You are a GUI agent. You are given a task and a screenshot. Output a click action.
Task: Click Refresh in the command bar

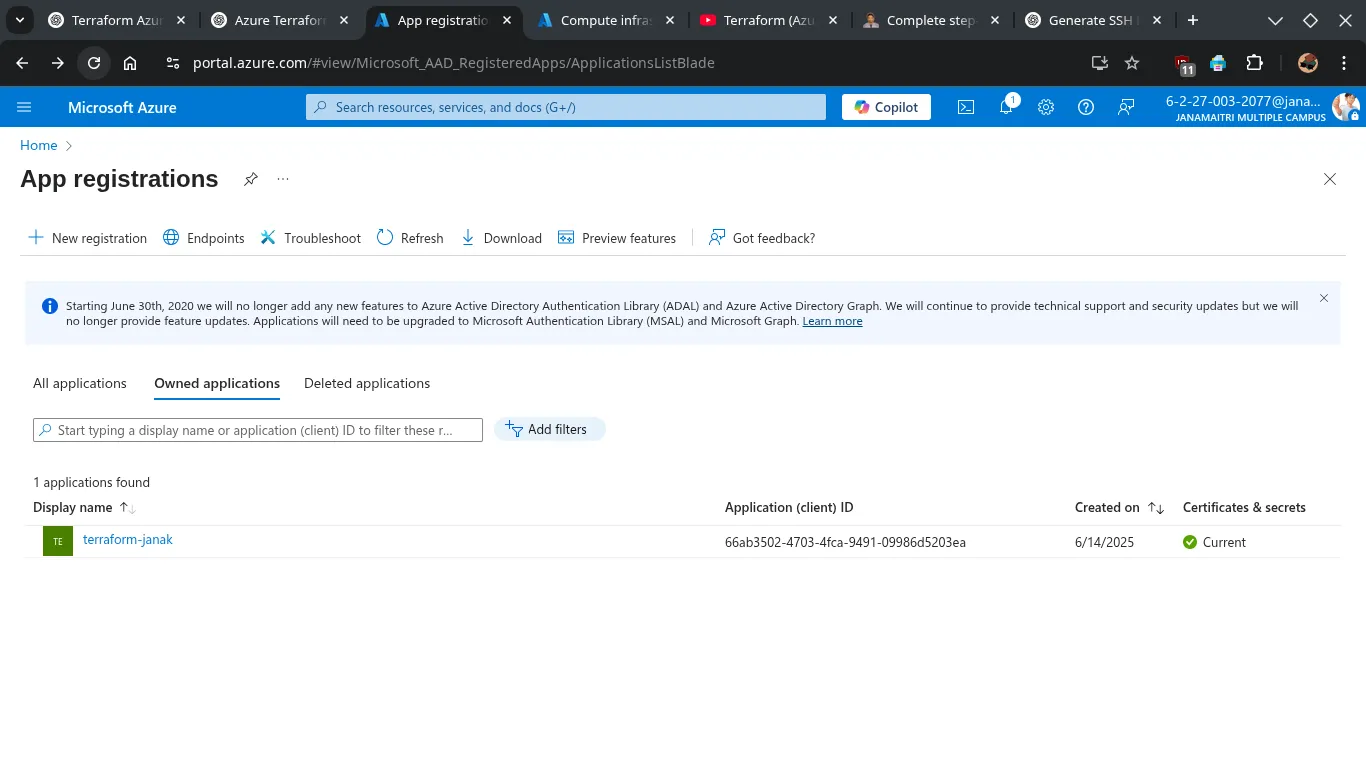point(410,238)
